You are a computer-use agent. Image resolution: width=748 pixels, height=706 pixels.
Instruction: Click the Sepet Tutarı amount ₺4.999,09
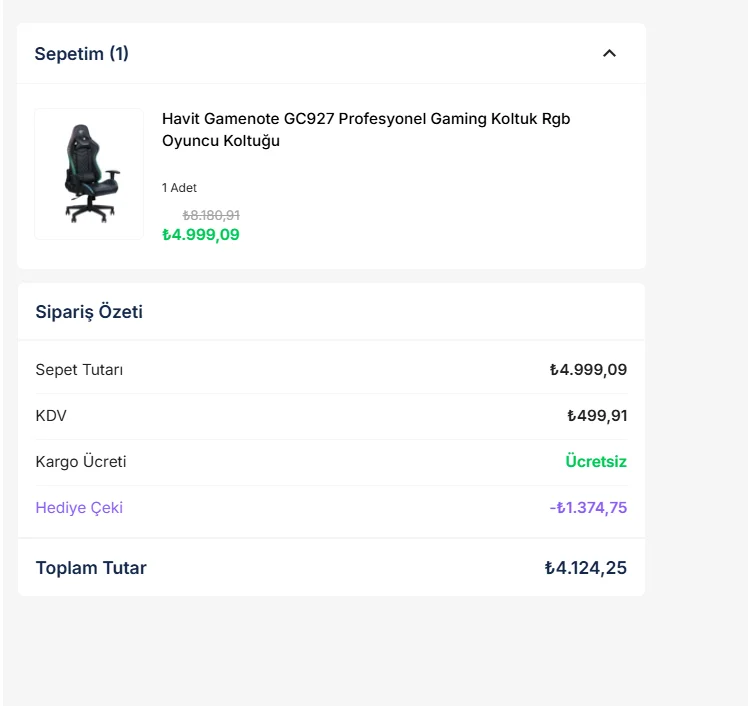[x=588, y=370]
